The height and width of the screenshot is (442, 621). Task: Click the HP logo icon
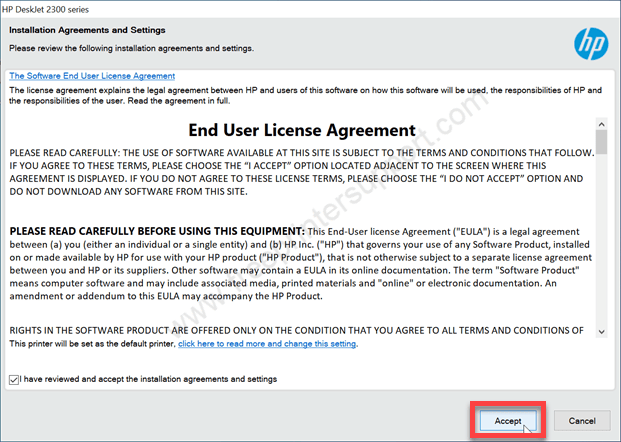point(591,44)
